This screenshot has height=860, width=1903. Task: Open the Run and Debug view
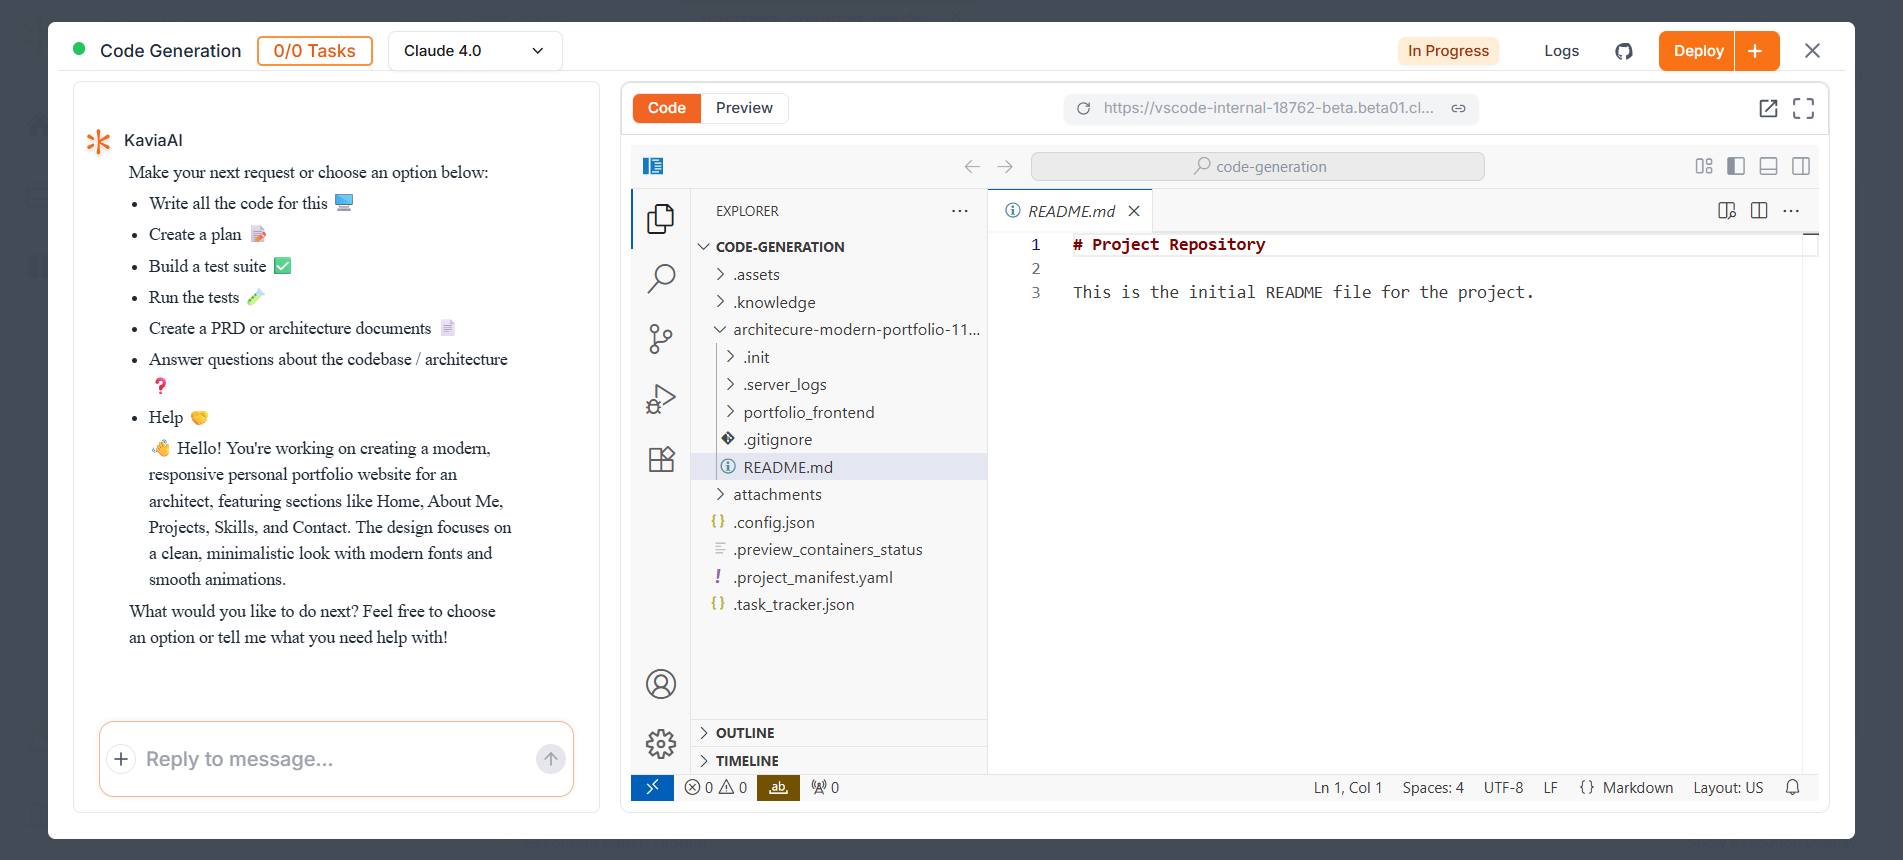point(661,399)
